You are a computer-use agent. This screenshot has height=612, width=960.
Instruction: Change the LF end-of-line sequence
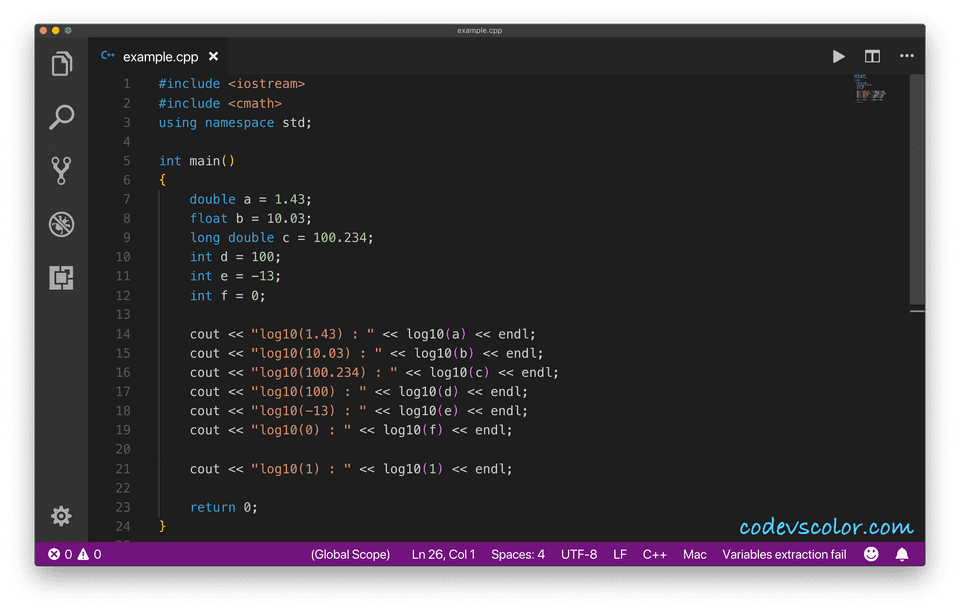coord(620,554)
